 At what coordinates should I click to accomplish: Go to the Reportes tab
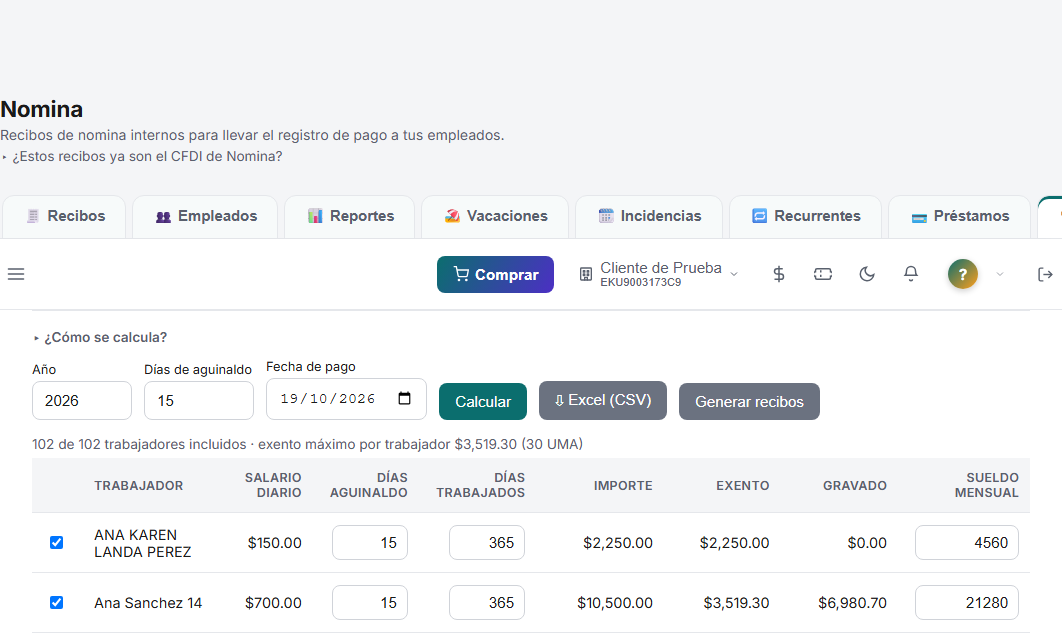click(x=349, y=217)
